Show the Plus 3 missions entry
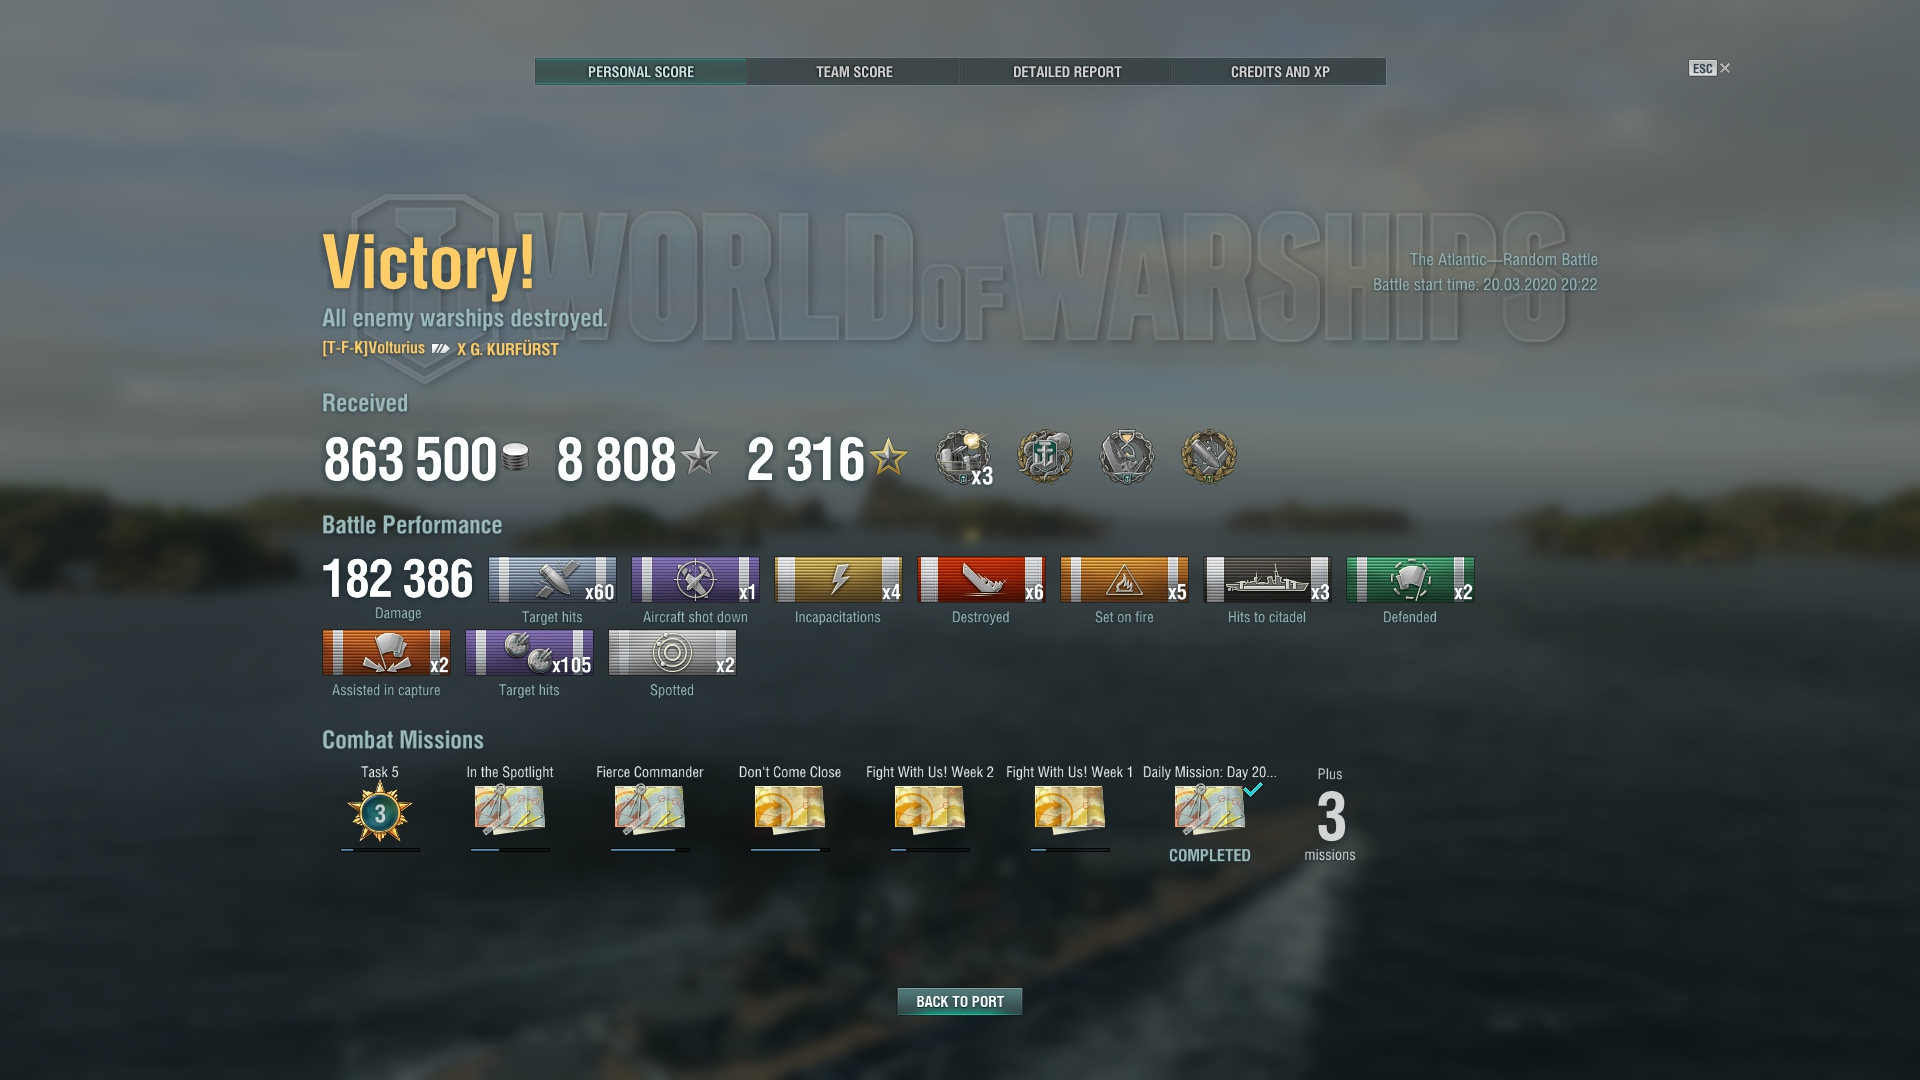This screenshot has height=1080, width=1920. tap(1330, 815)
